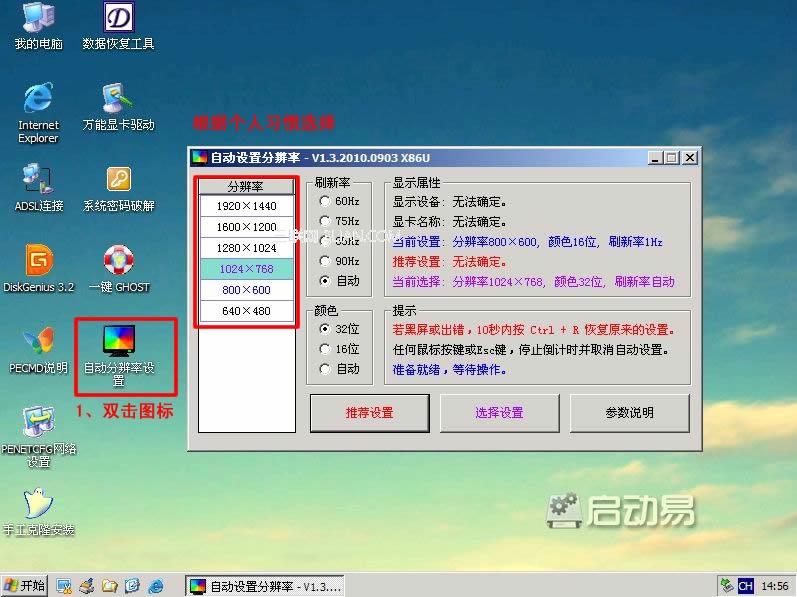Image resolution: width=797 pixels, height=597 pixels.
Task: Select the 1600×1200 resolution row
Action: (x=247, y=227)
